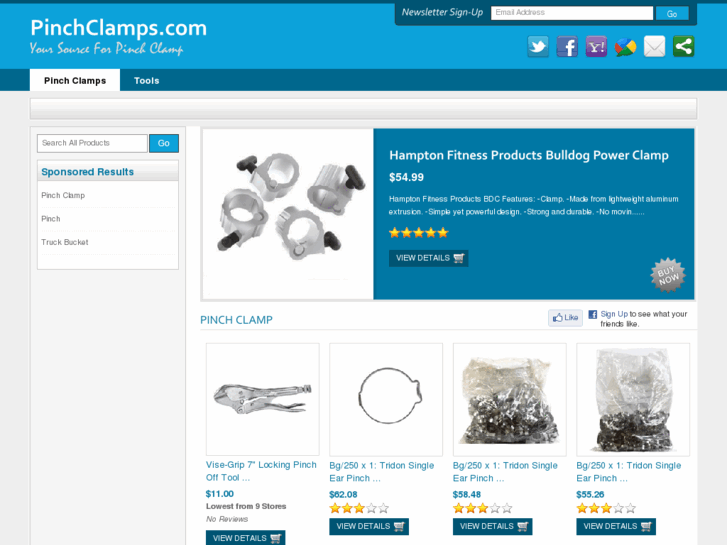Switch to the Tools tab
The height and width of the screenshot is (545, 727).
147,81
